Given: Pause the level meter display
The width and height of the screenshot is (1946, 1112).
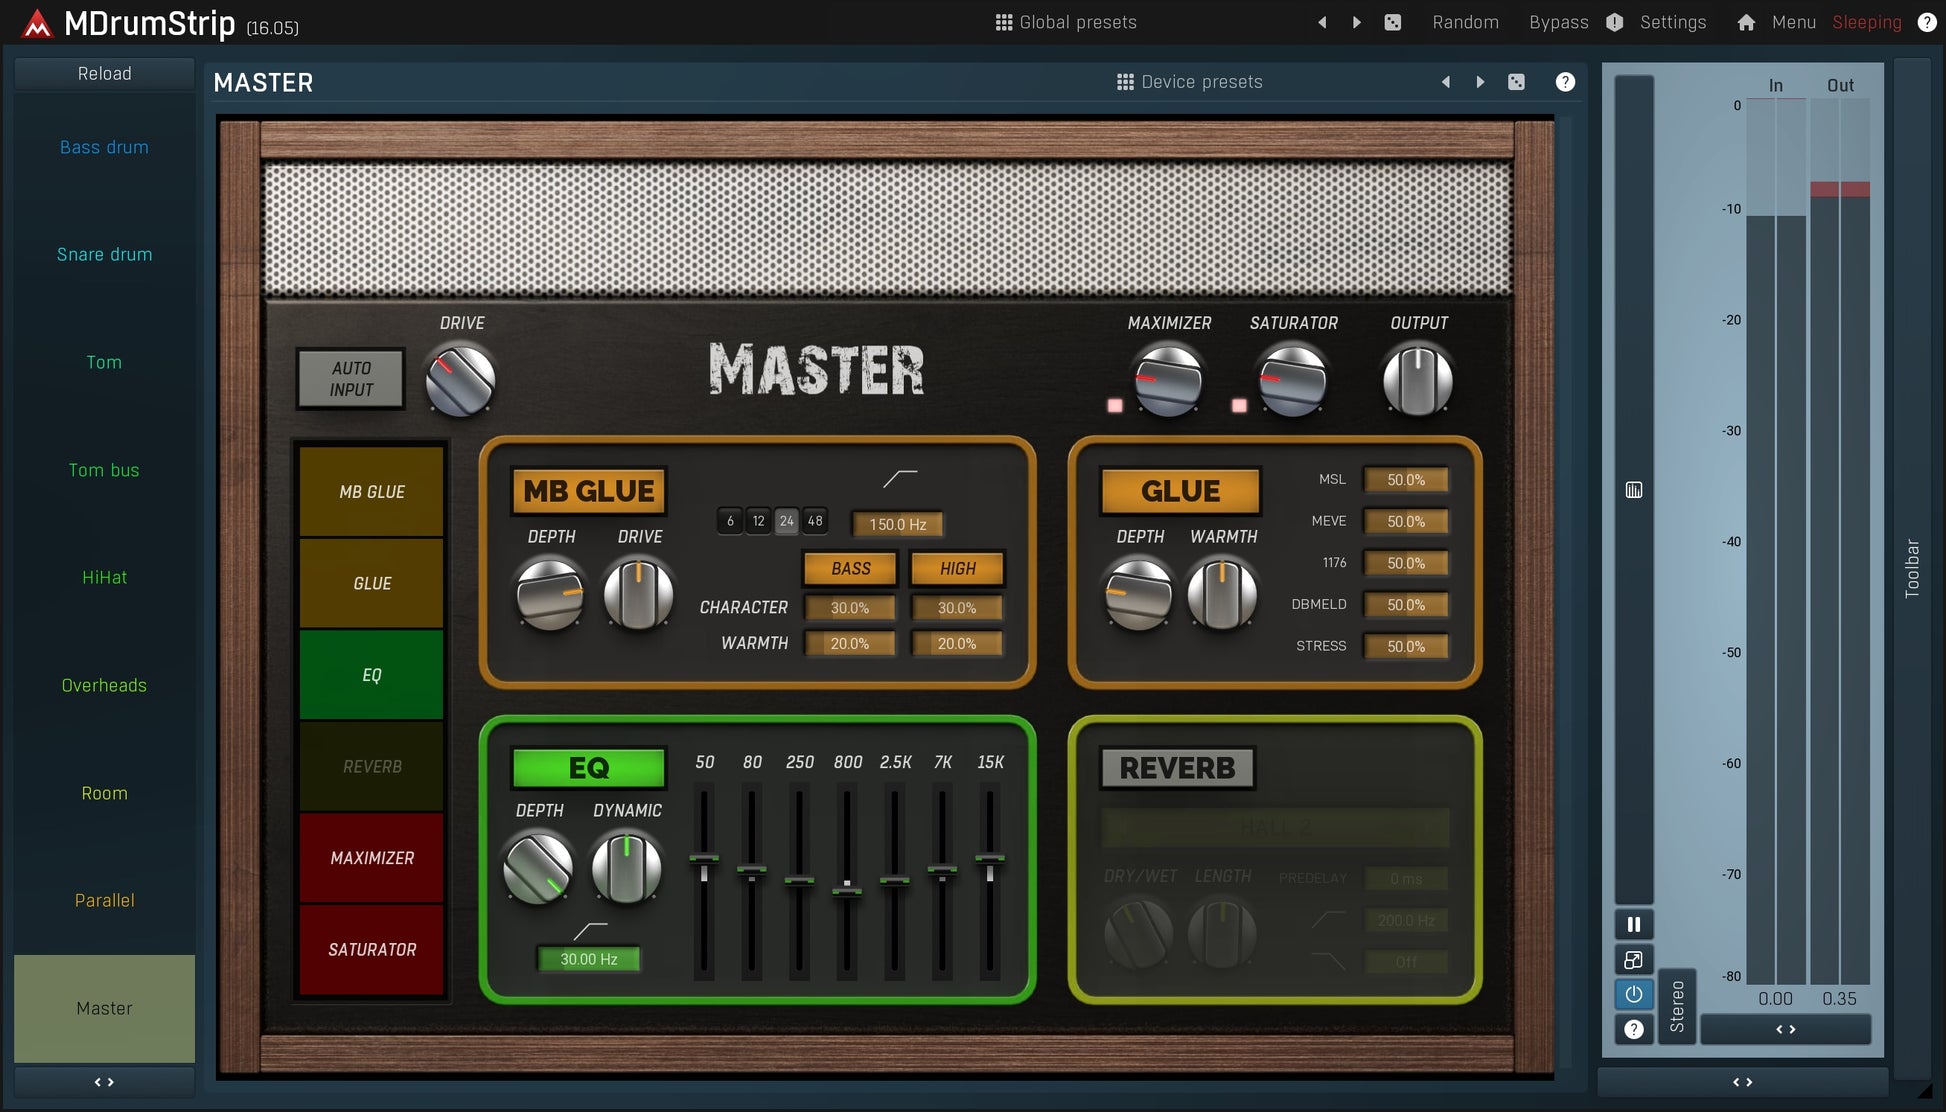Looking at the screenshot, I should 1634,924.
